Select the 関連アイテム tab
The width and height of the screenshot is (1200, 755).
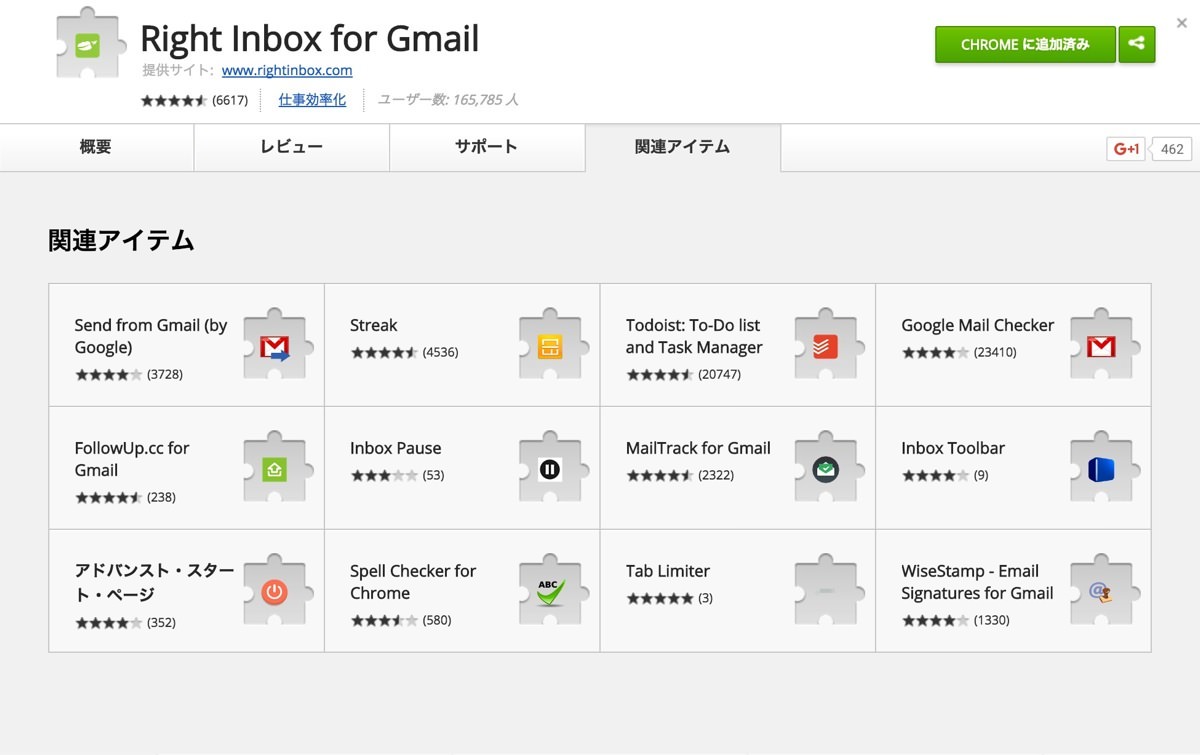[683, 147]
